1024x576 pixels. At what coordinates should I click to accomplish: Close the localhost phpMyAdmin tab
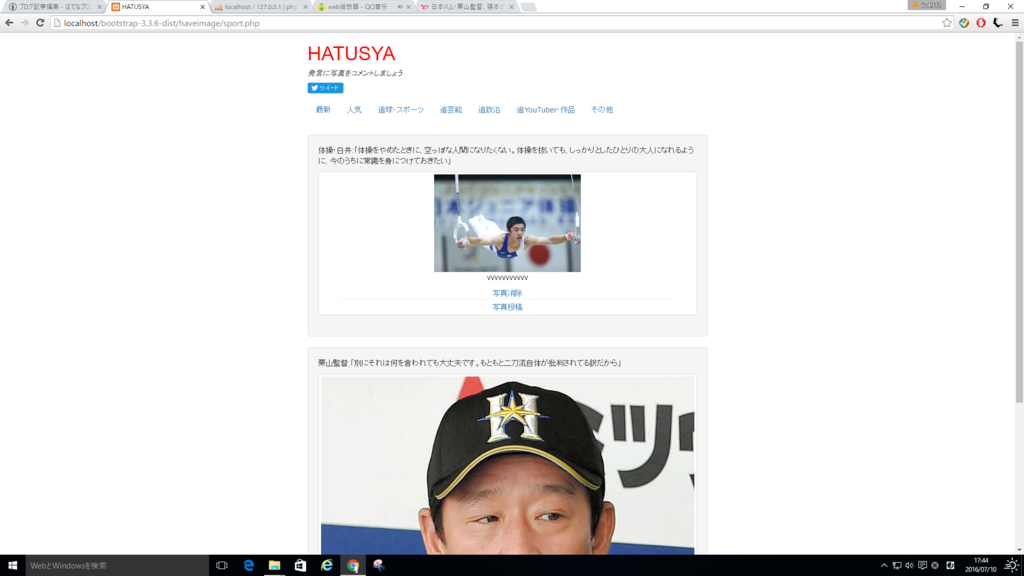click(305, 7)
